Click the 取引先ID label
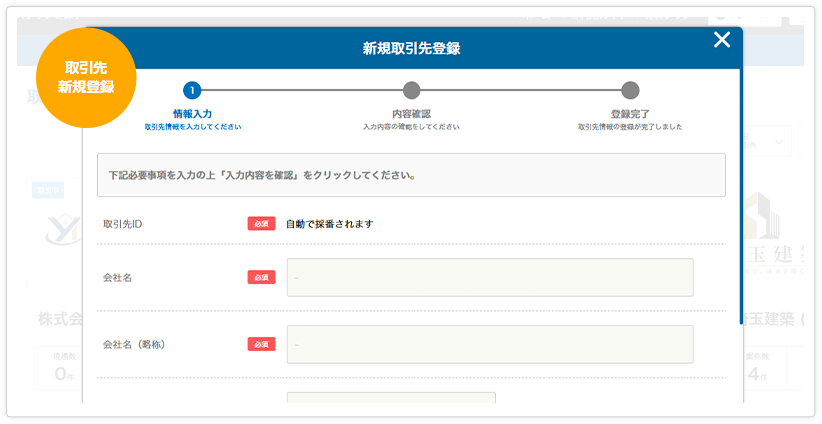Screen dimensions: 822x424 point(122,224)
